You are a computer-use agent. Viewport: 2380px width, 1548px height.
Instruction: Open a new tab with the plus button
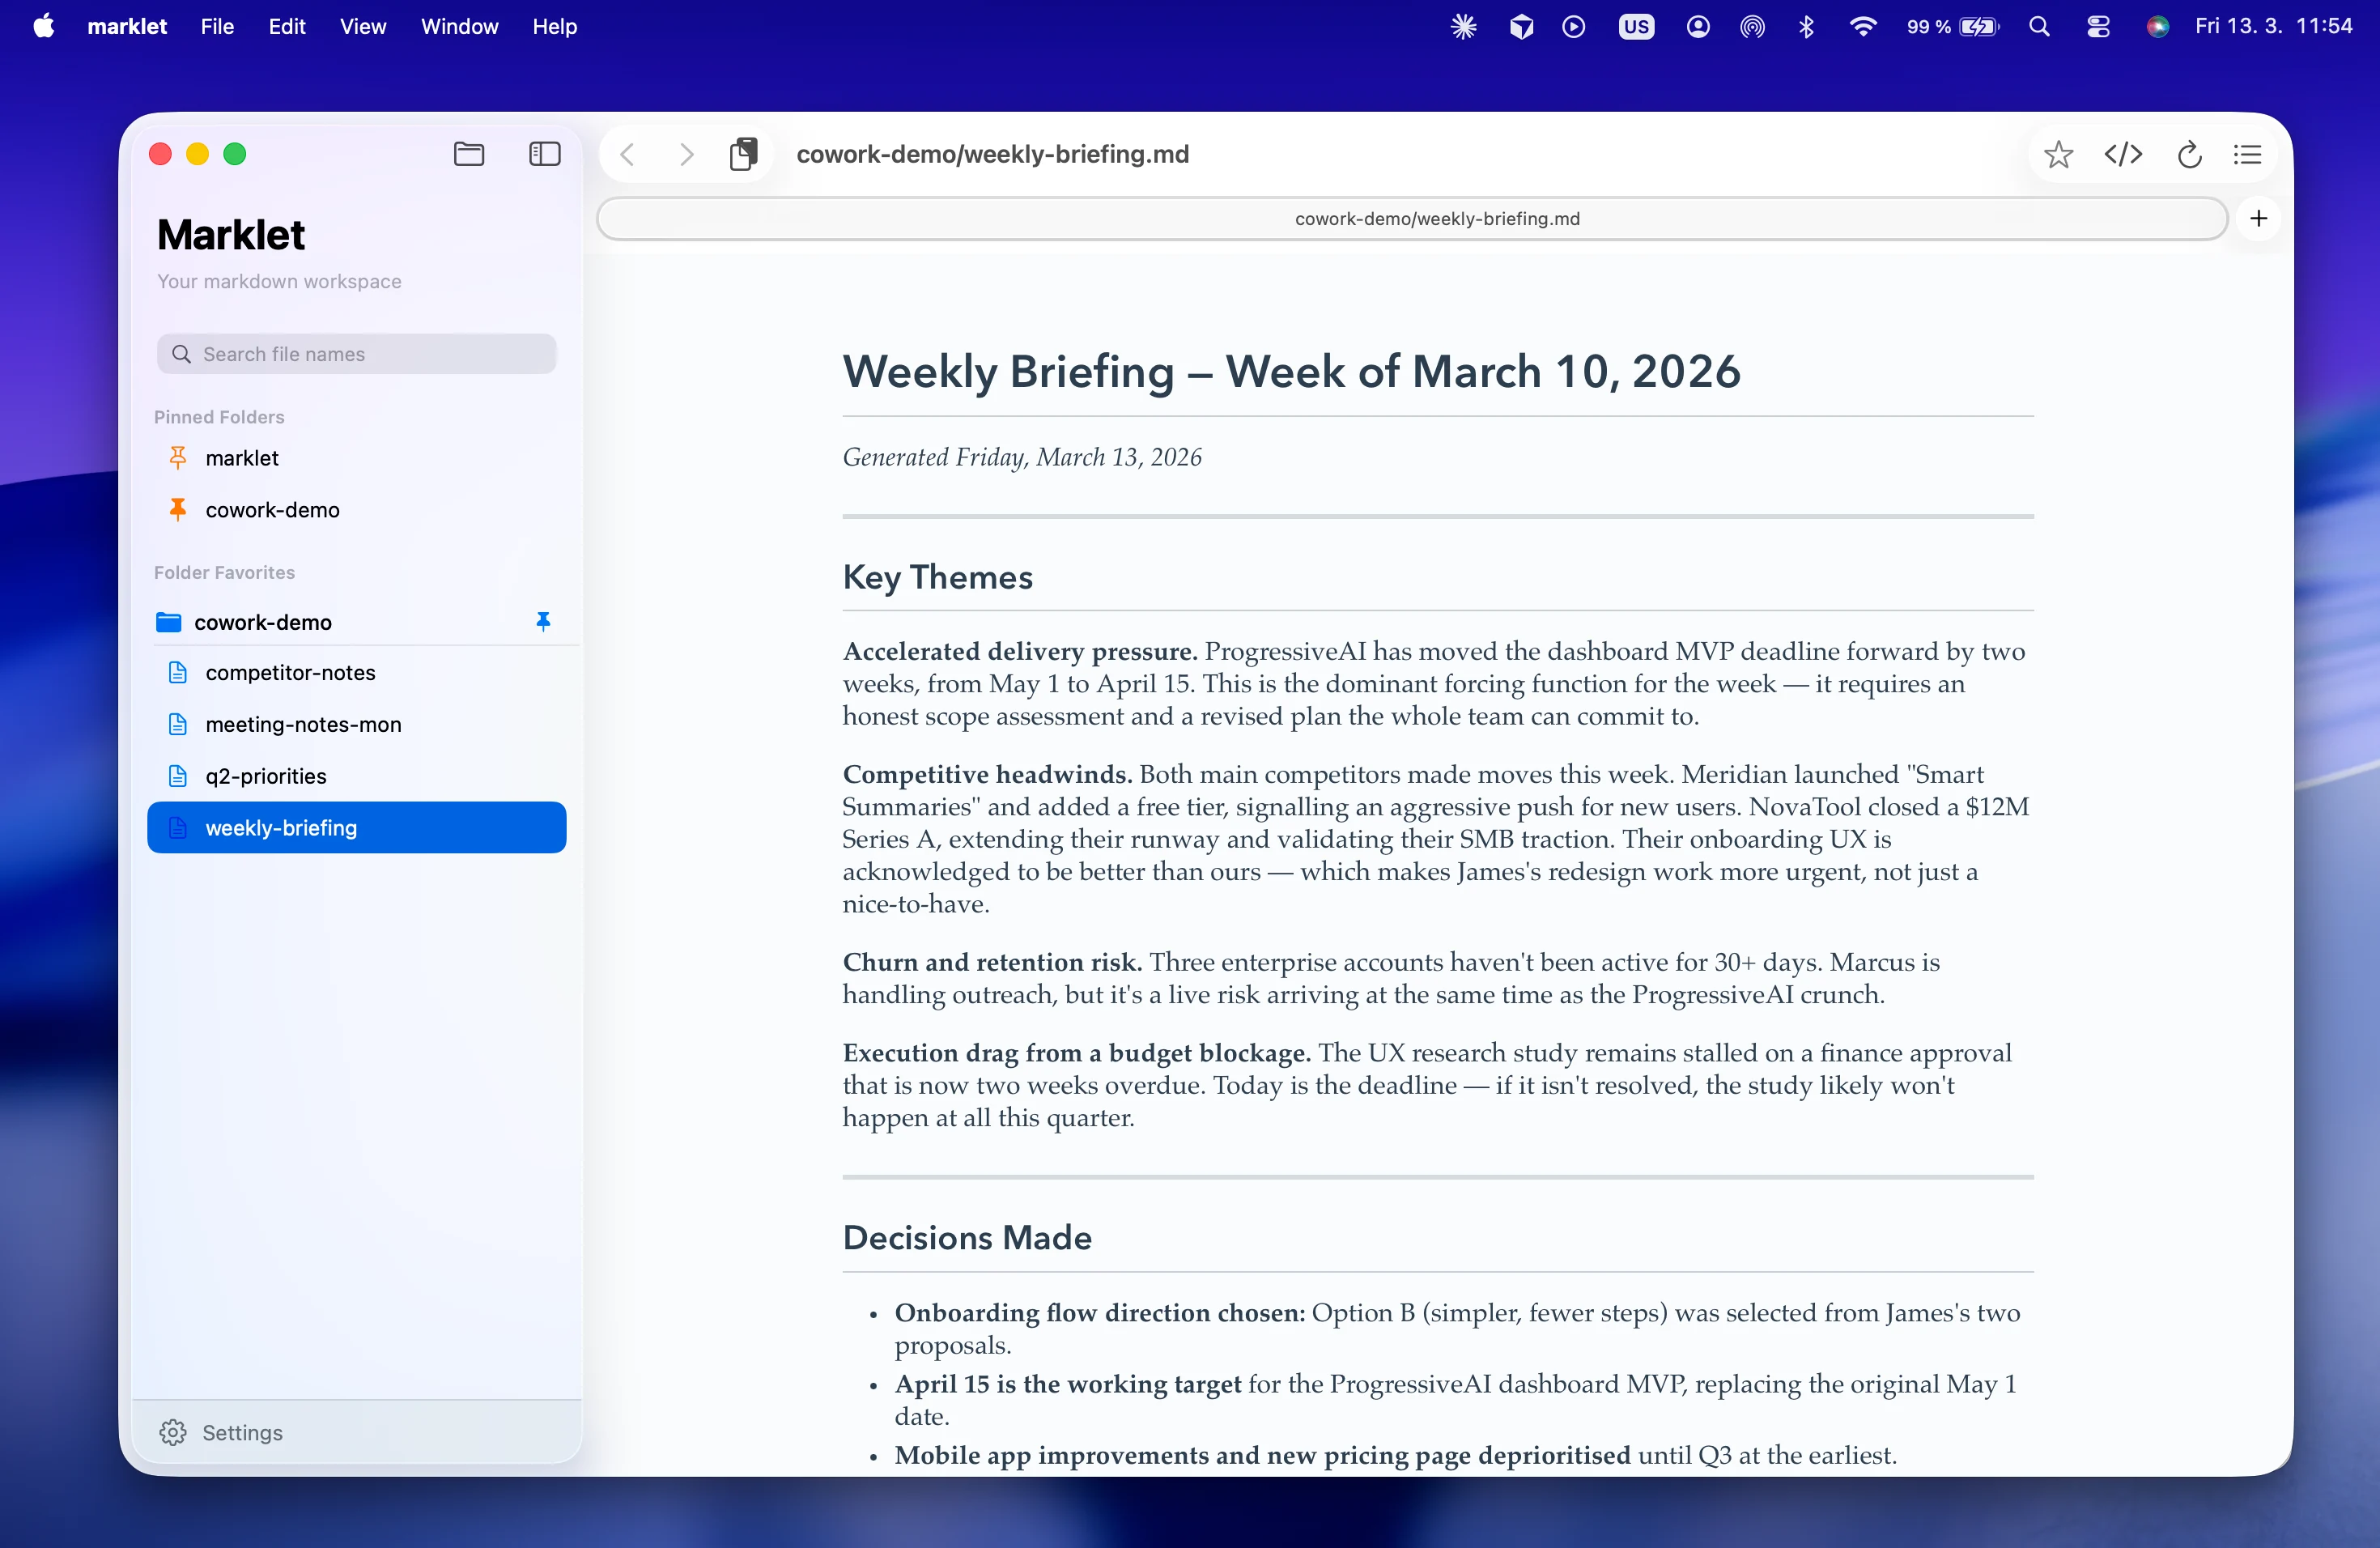click(x=2258, y=219)
